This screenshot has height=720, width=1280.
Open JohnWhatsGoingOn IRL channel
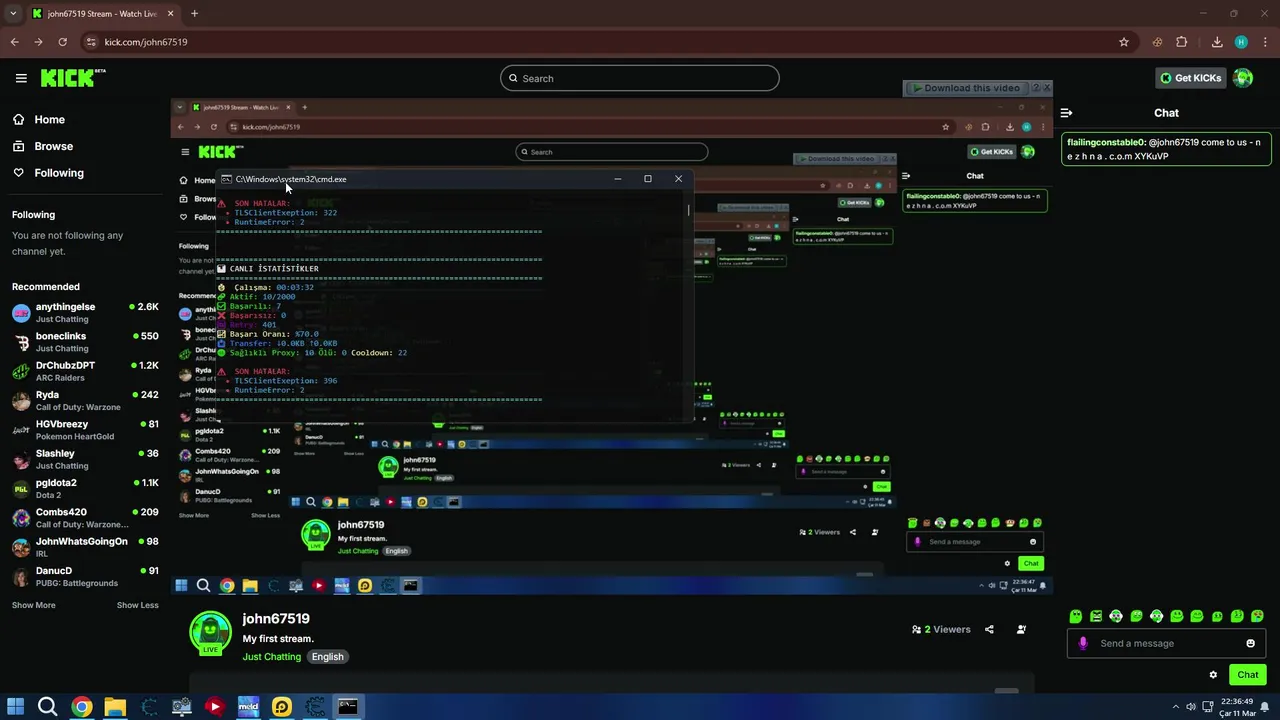85,547
